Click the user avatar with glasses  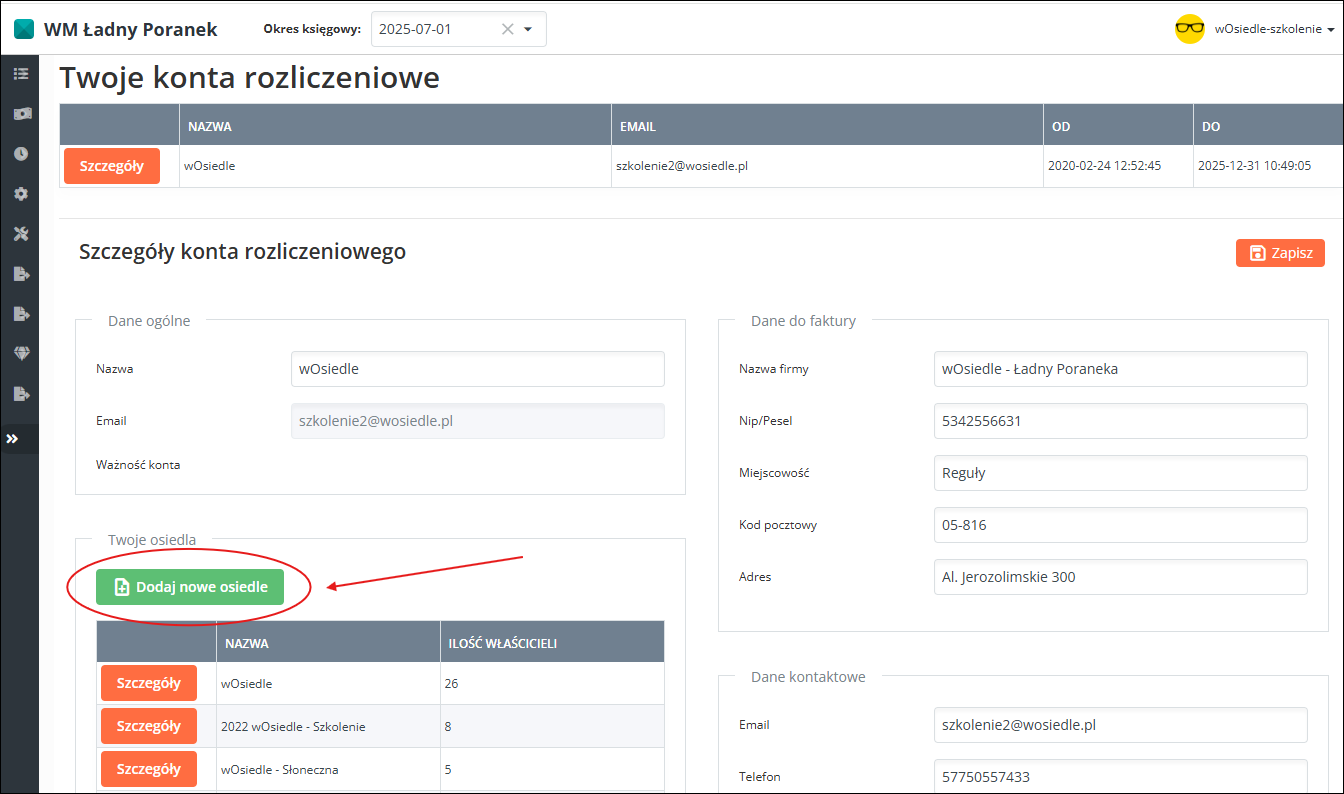(1189, 29)
